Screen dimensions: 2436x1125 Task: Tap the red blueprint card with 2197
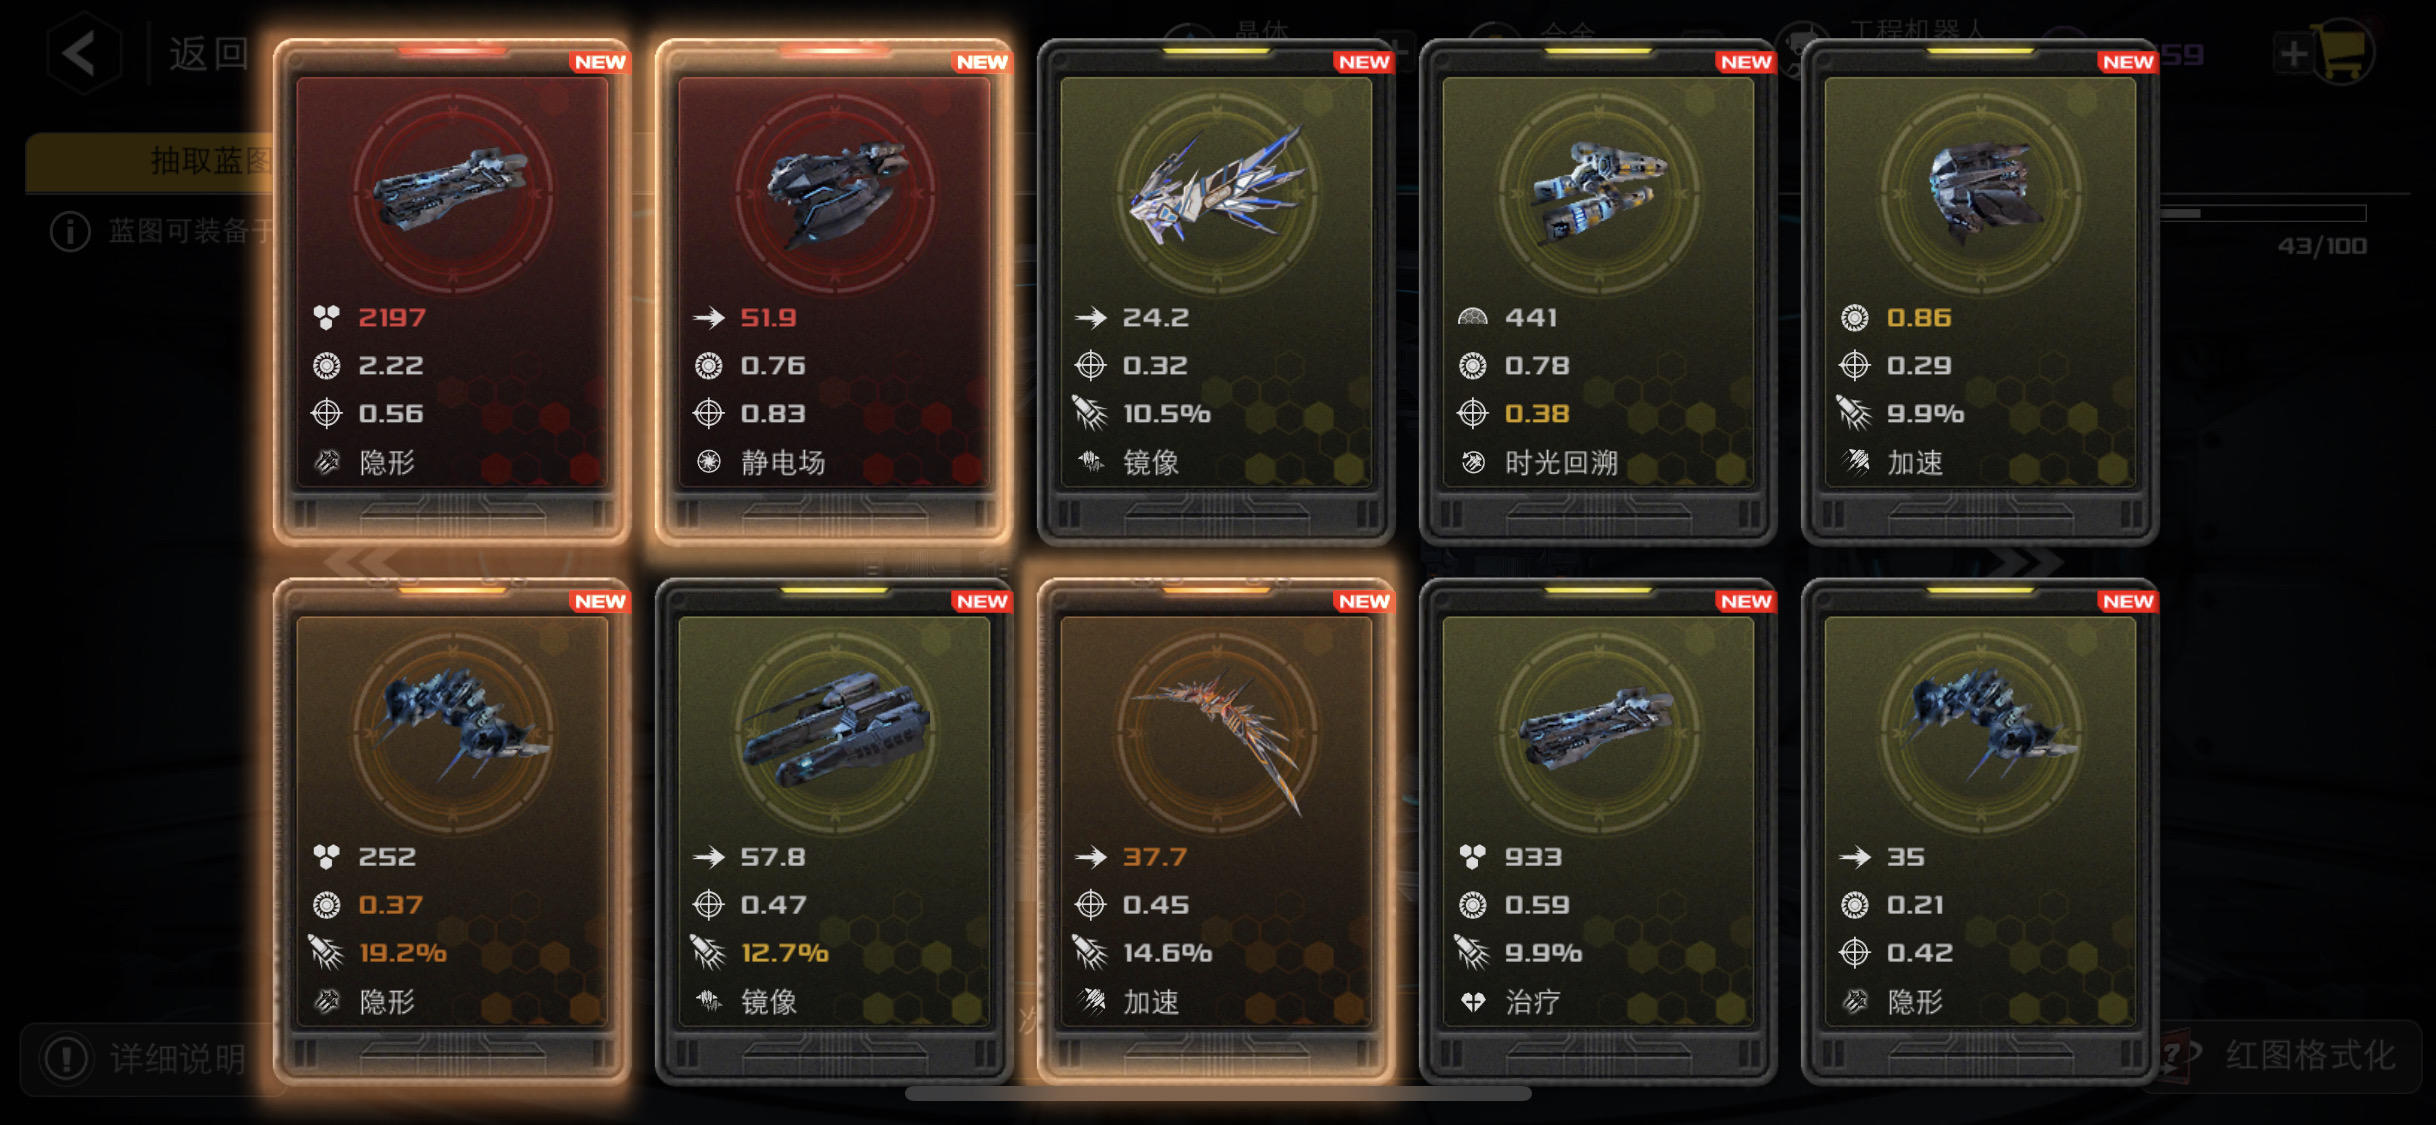point(452,292)
